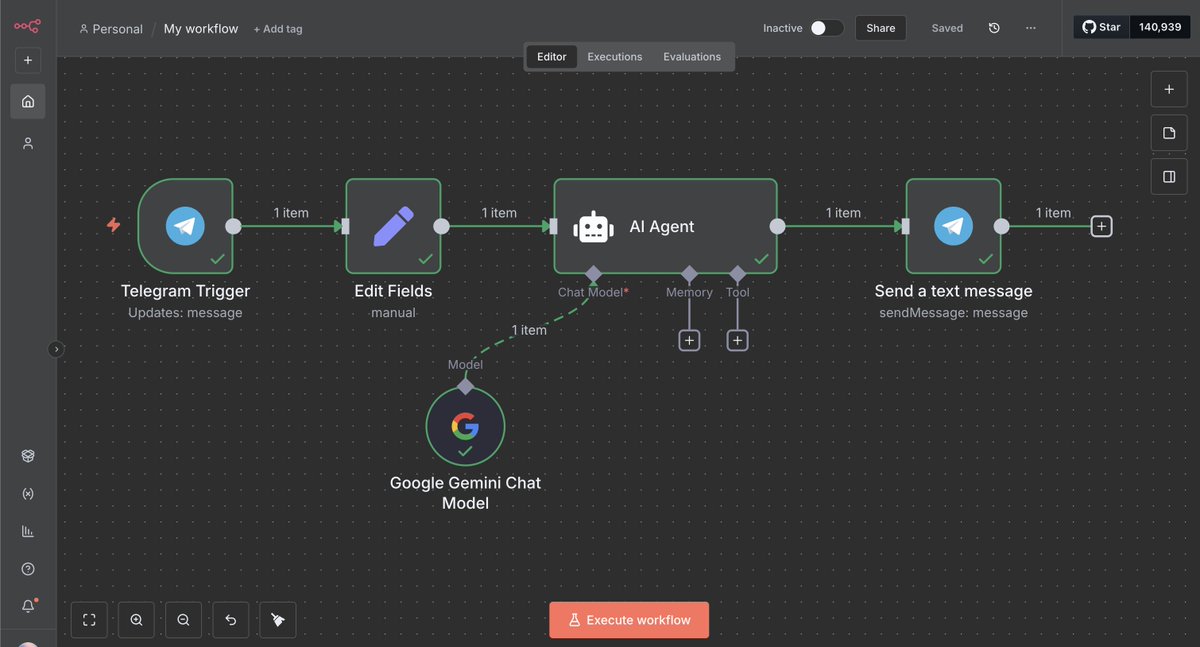Screen dimensions: 1200x647
Task: Select the Google Gemini Chat Model node
Action: click(465, 427)
